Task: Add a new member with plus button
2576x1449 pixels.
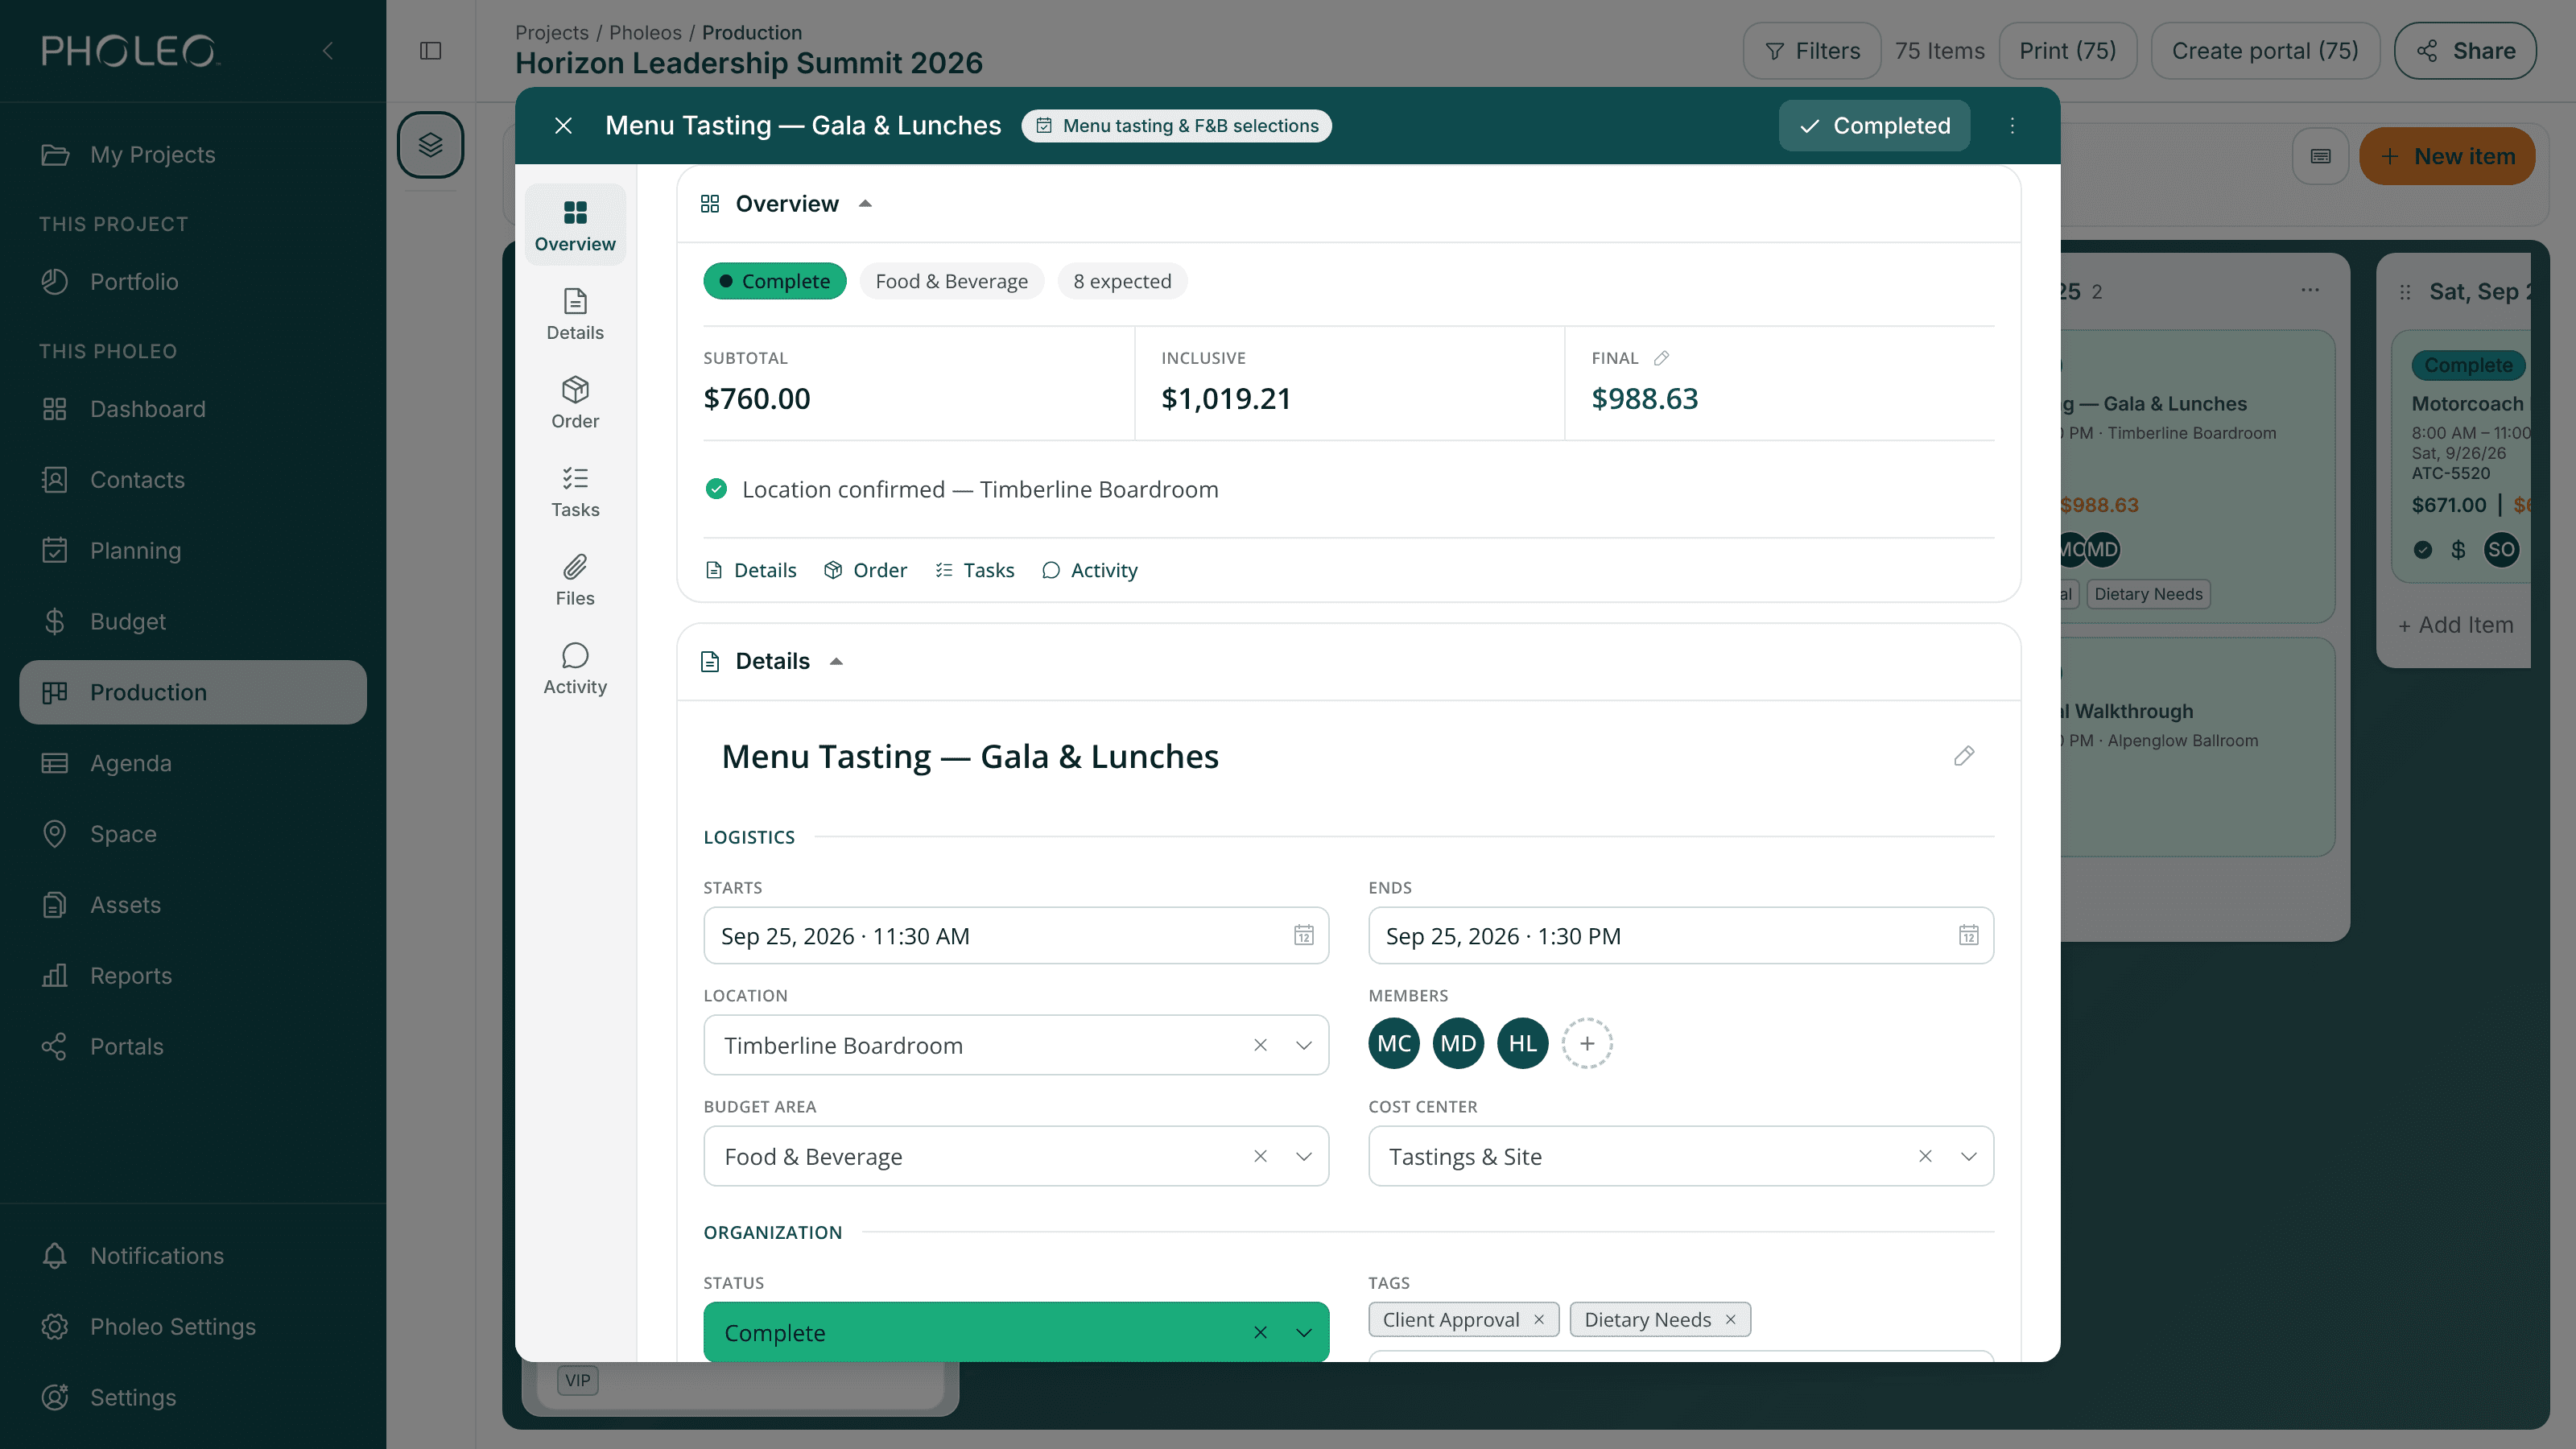Action: (1587, 1043)
